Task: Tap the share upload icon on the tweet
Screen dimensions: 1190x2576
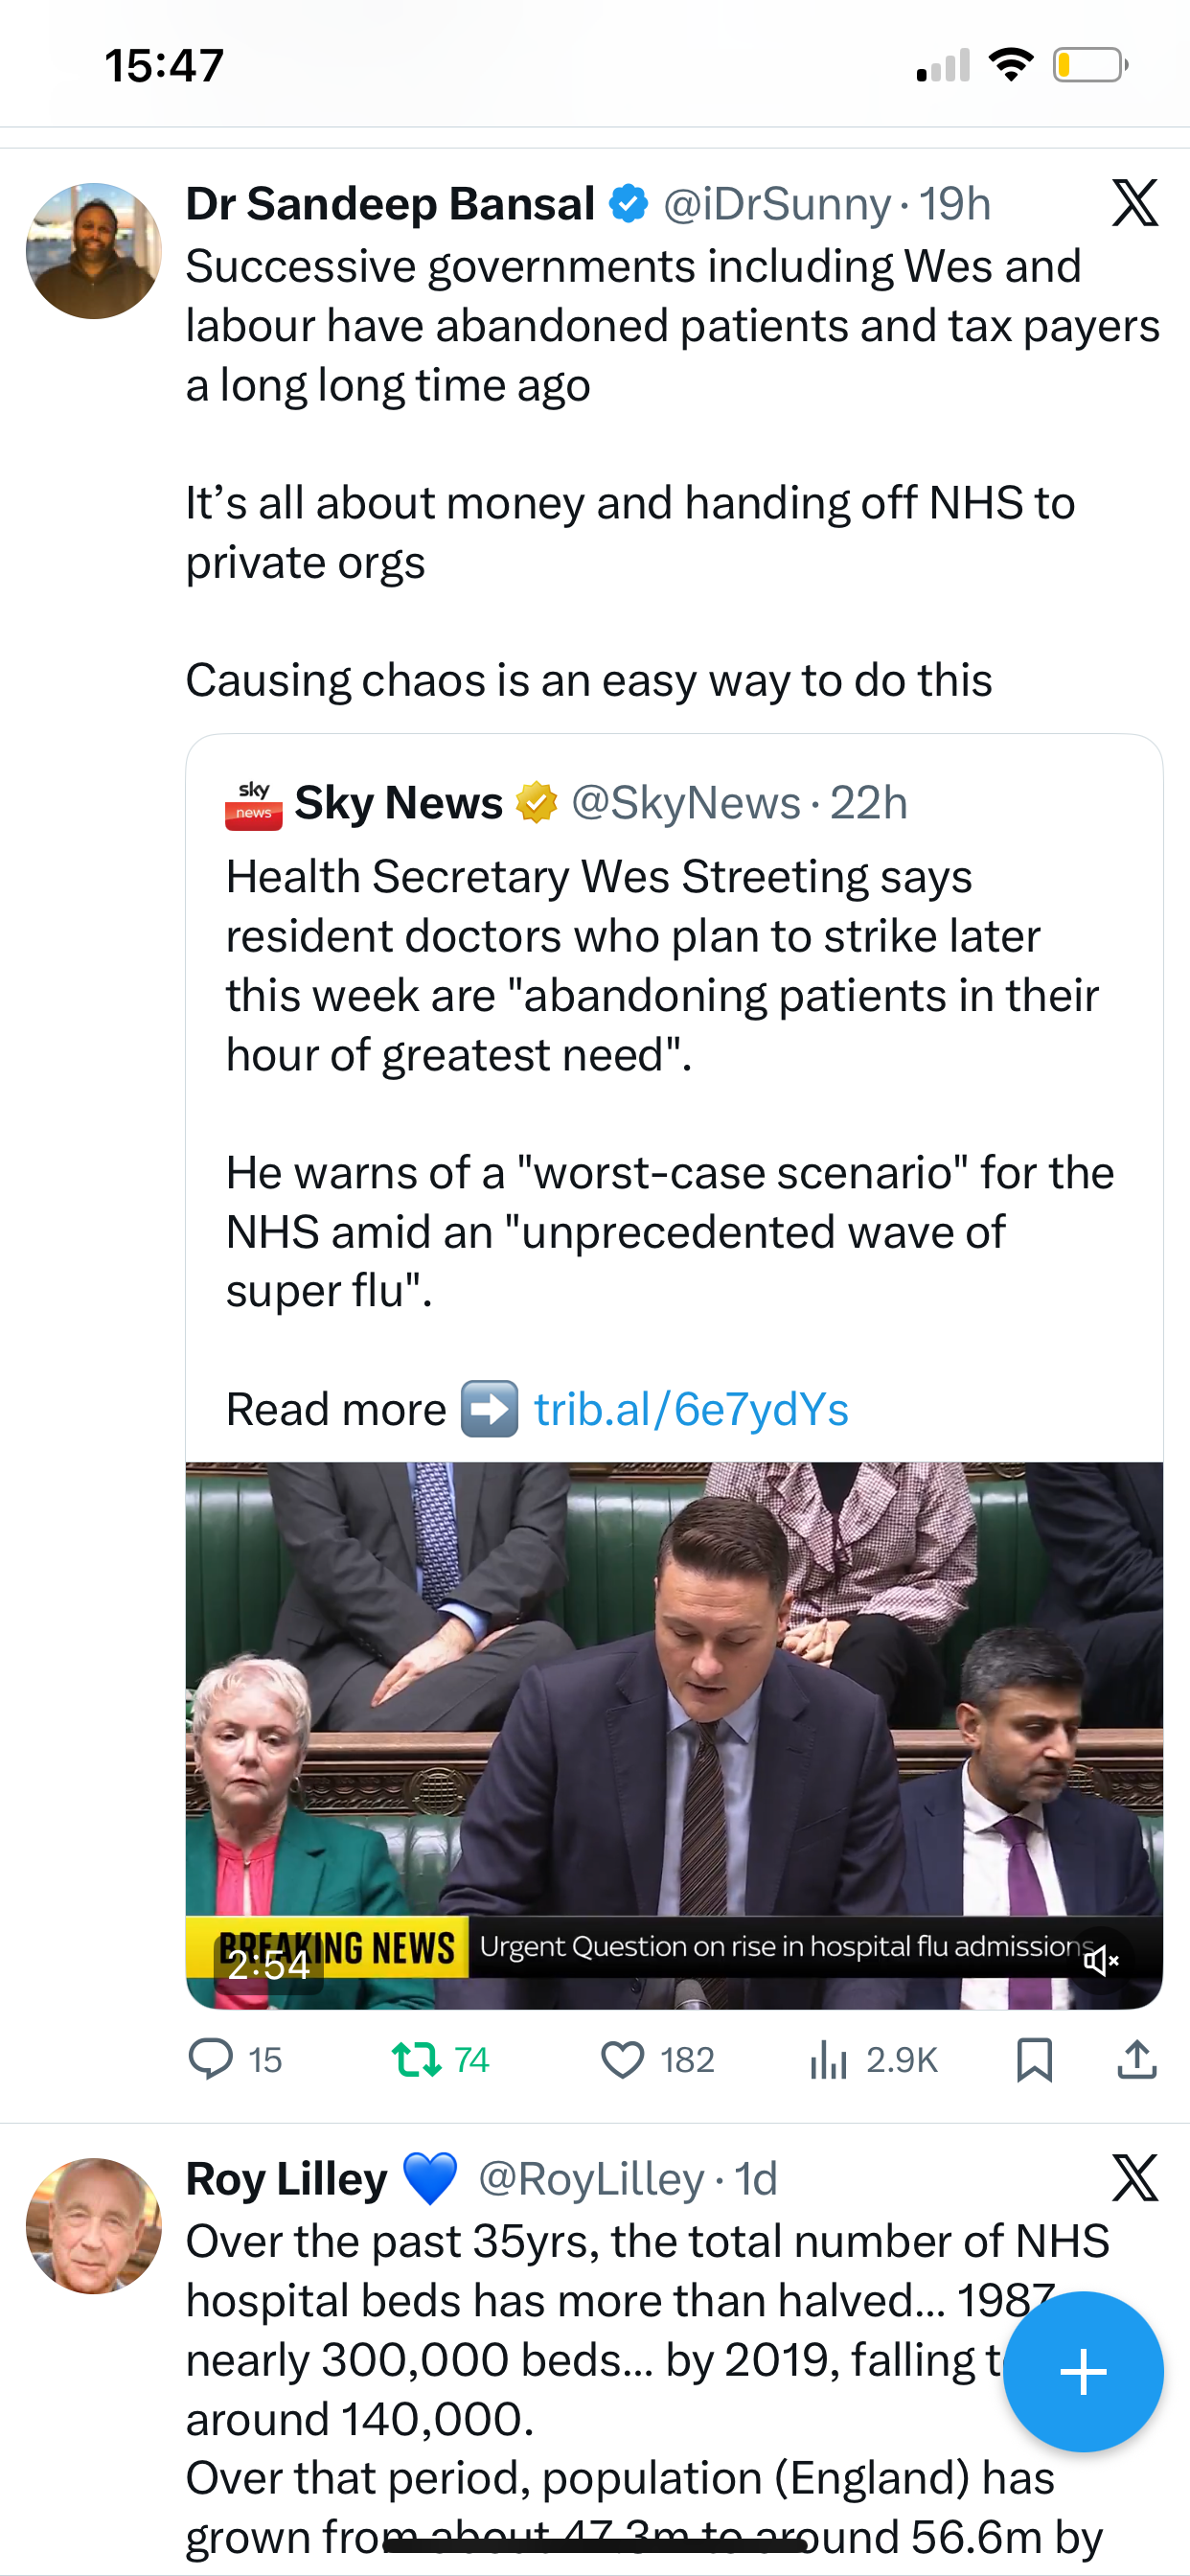Action: pos(1137,2059)
